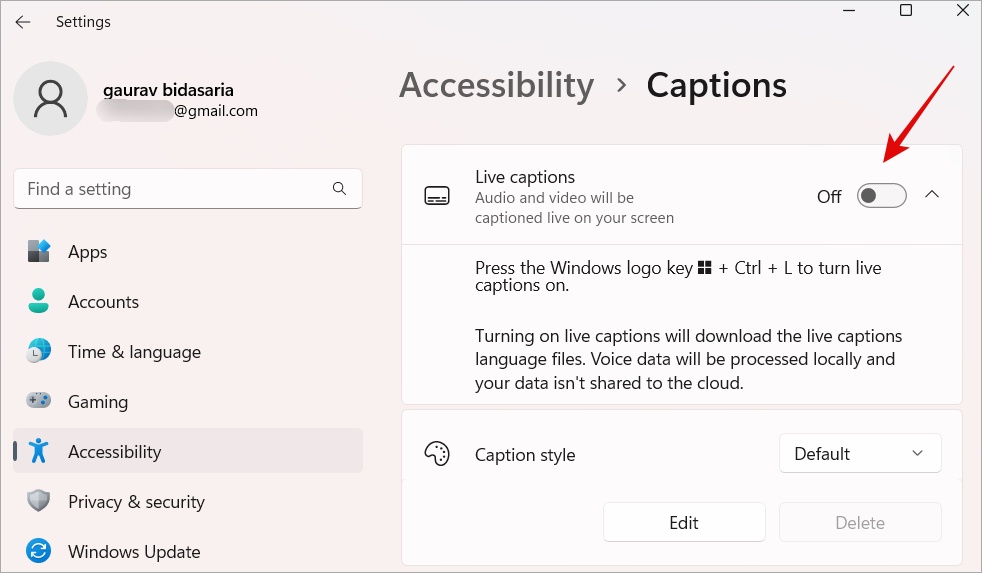Screen dimensions: 982x573
Task: Focus the Find a setting search box
Action: click(188, 188)
